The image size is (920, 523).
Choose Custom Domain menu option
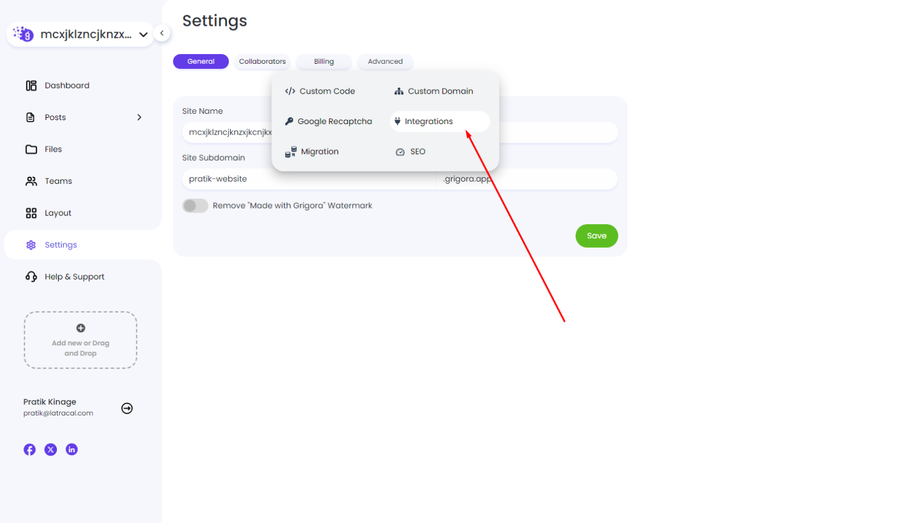click(440, 91)
